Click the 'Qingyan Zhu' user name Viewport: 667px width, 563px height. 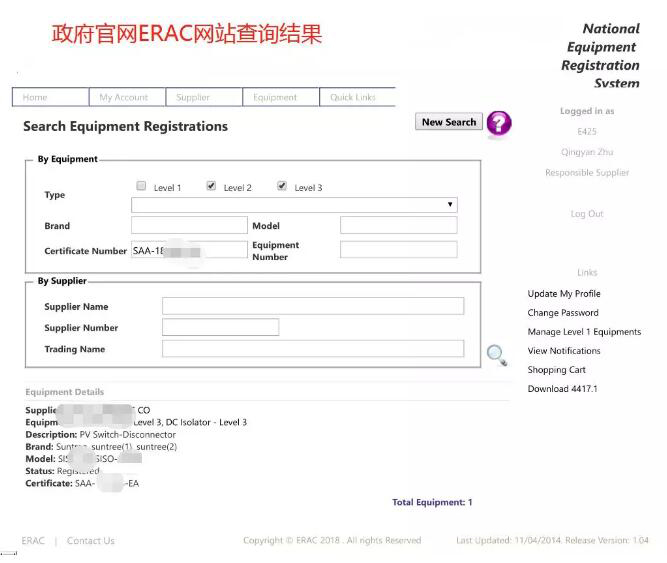587,152
